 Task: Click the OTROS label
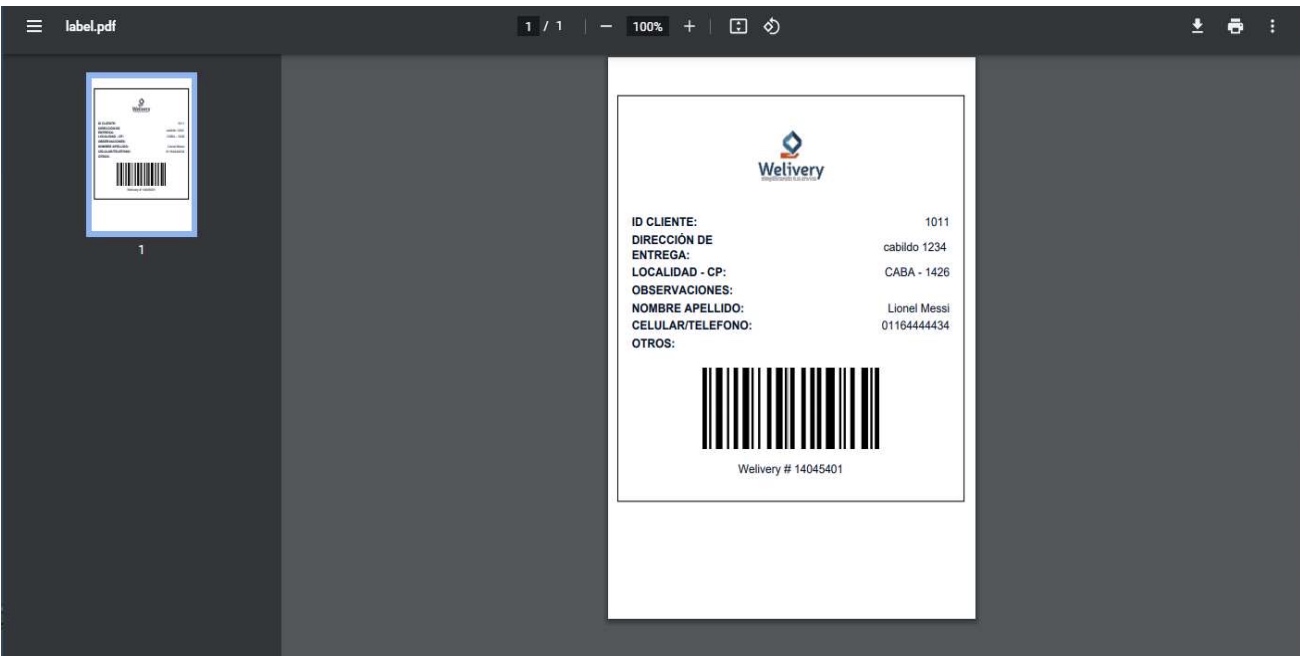(654, 343)
